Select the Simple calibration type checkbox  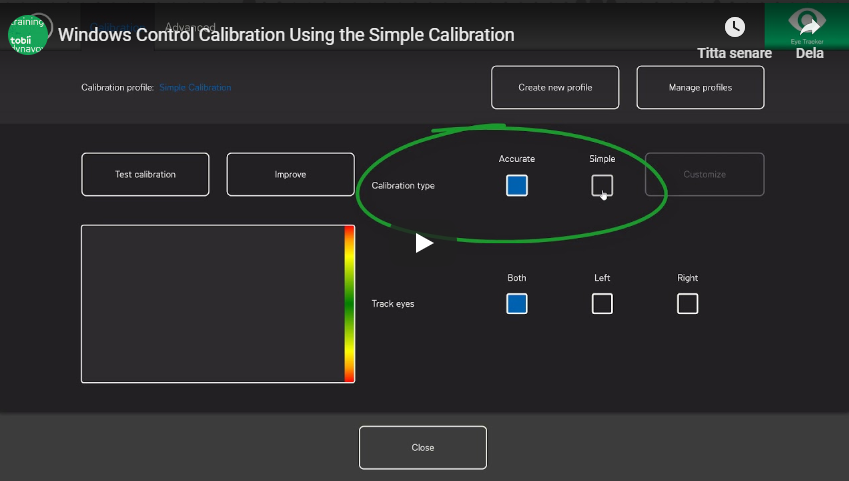(x=602, y=185)
